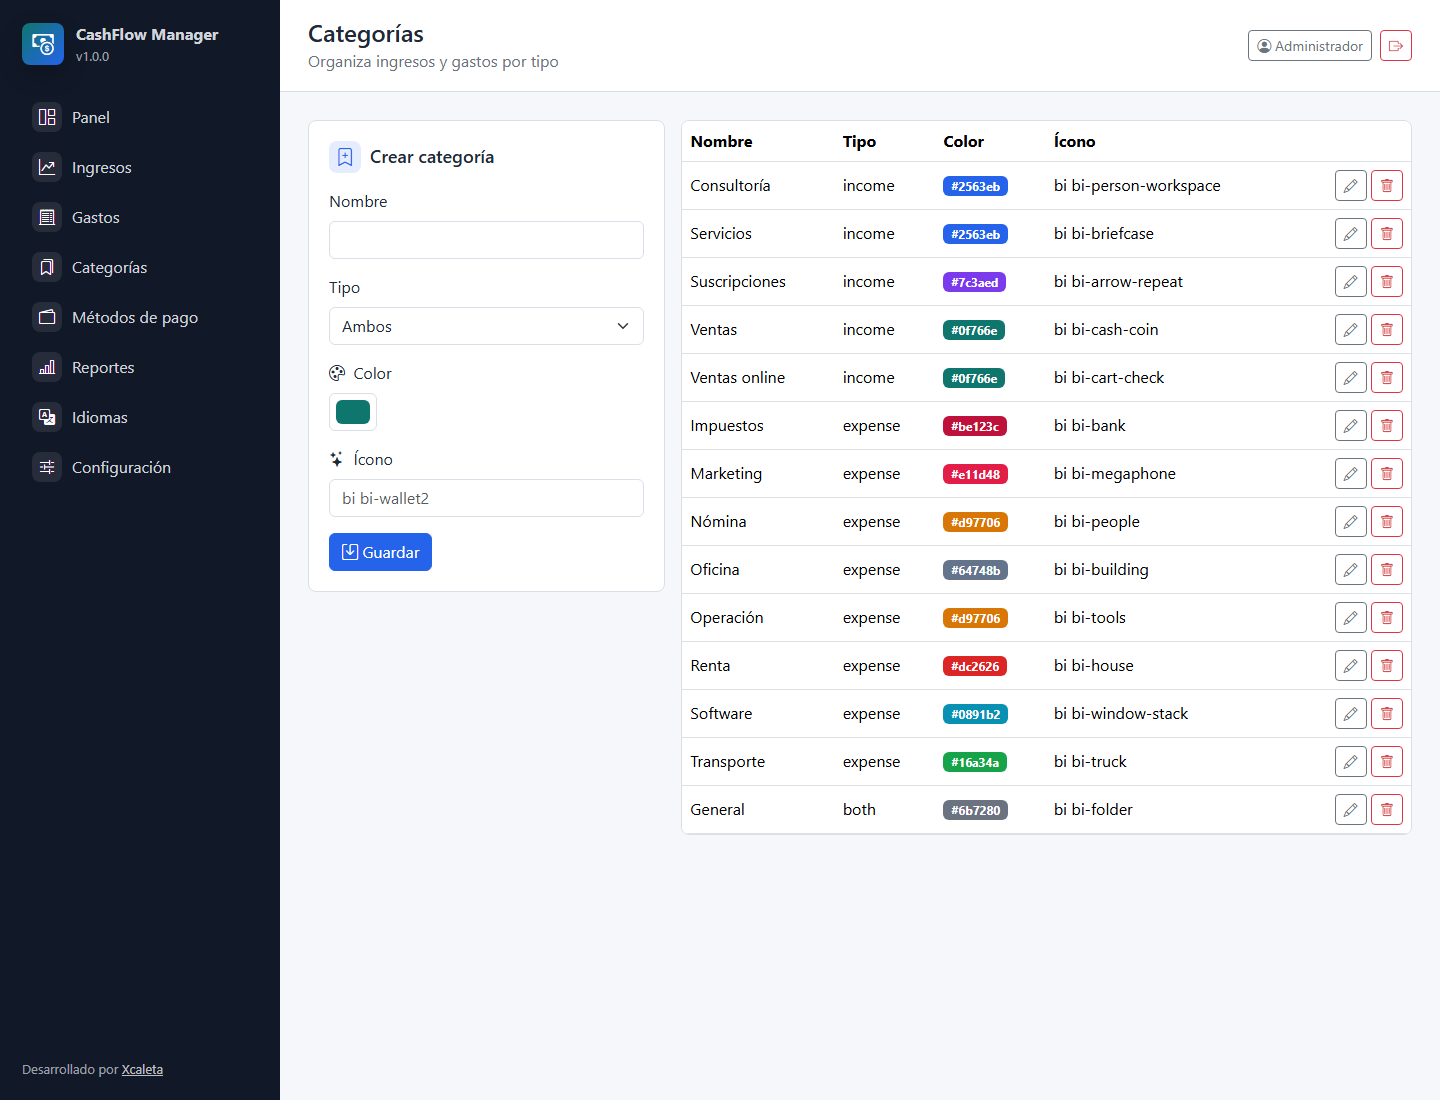
Task: Click the Guardar button
Action: [x=380, y=552]
